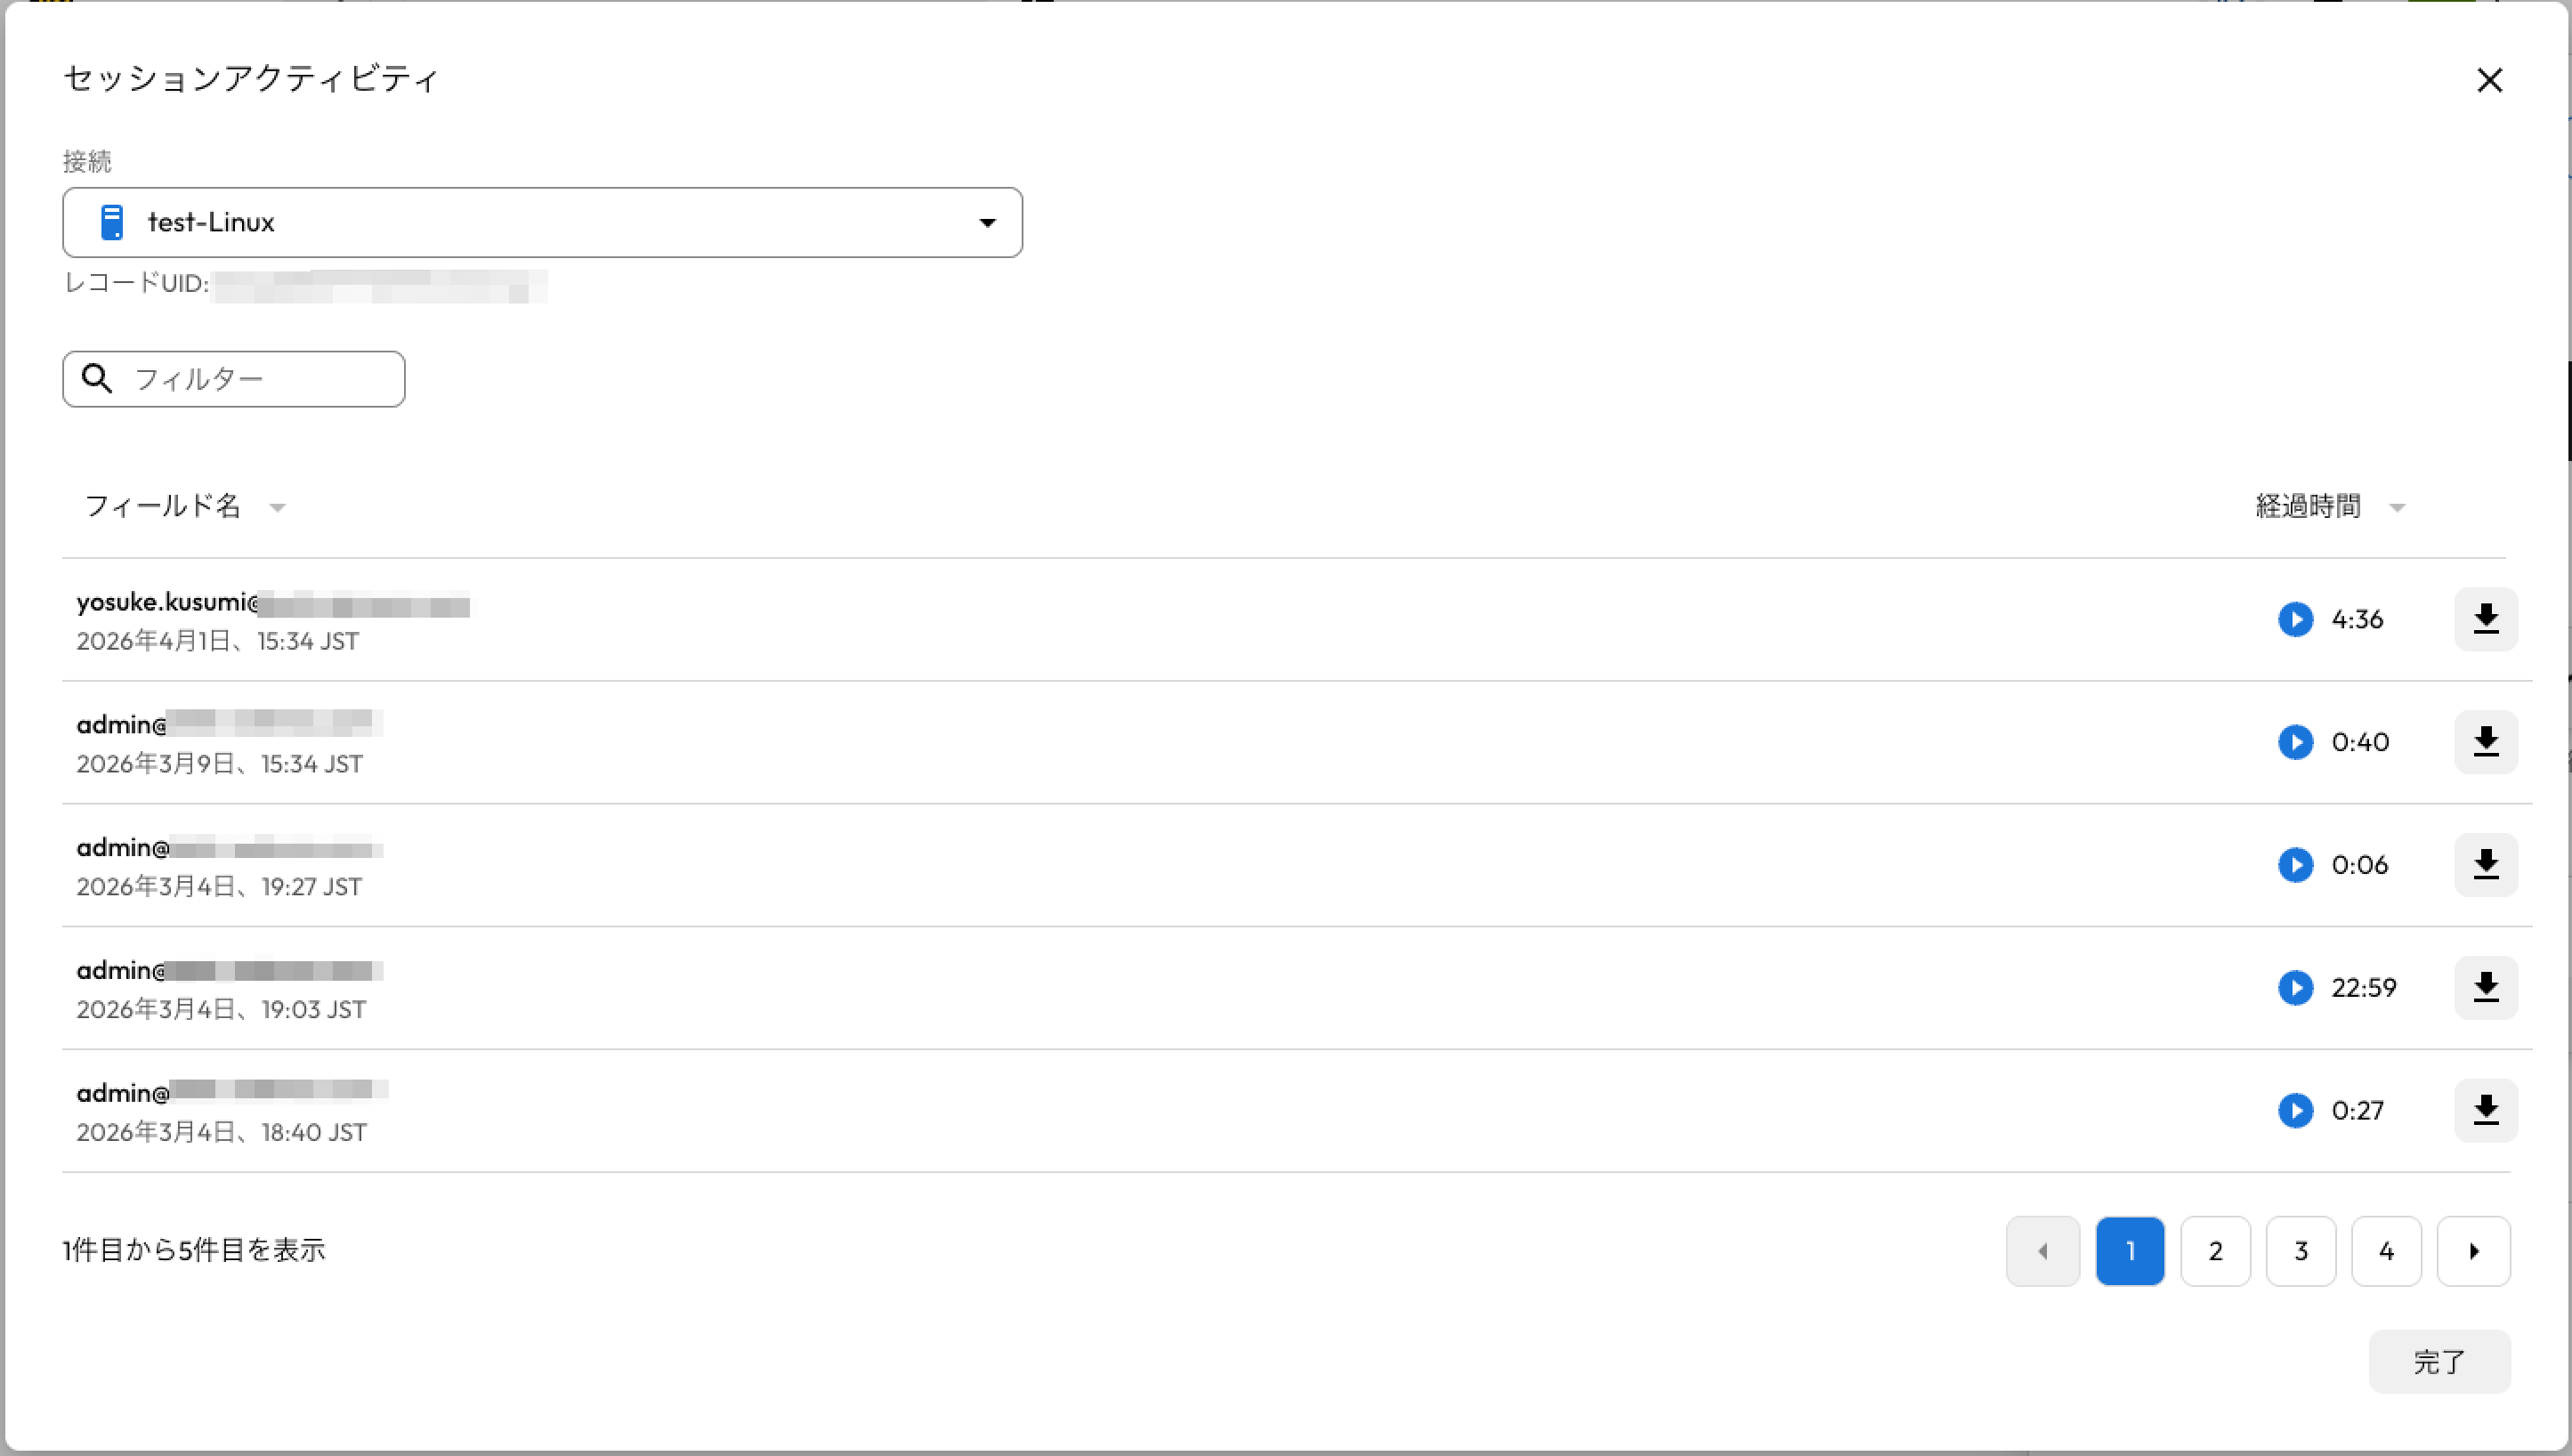Go to page 3
This screenshot has width=2572, height=1456.
pyautogui.click(x=2300, y=1251)
